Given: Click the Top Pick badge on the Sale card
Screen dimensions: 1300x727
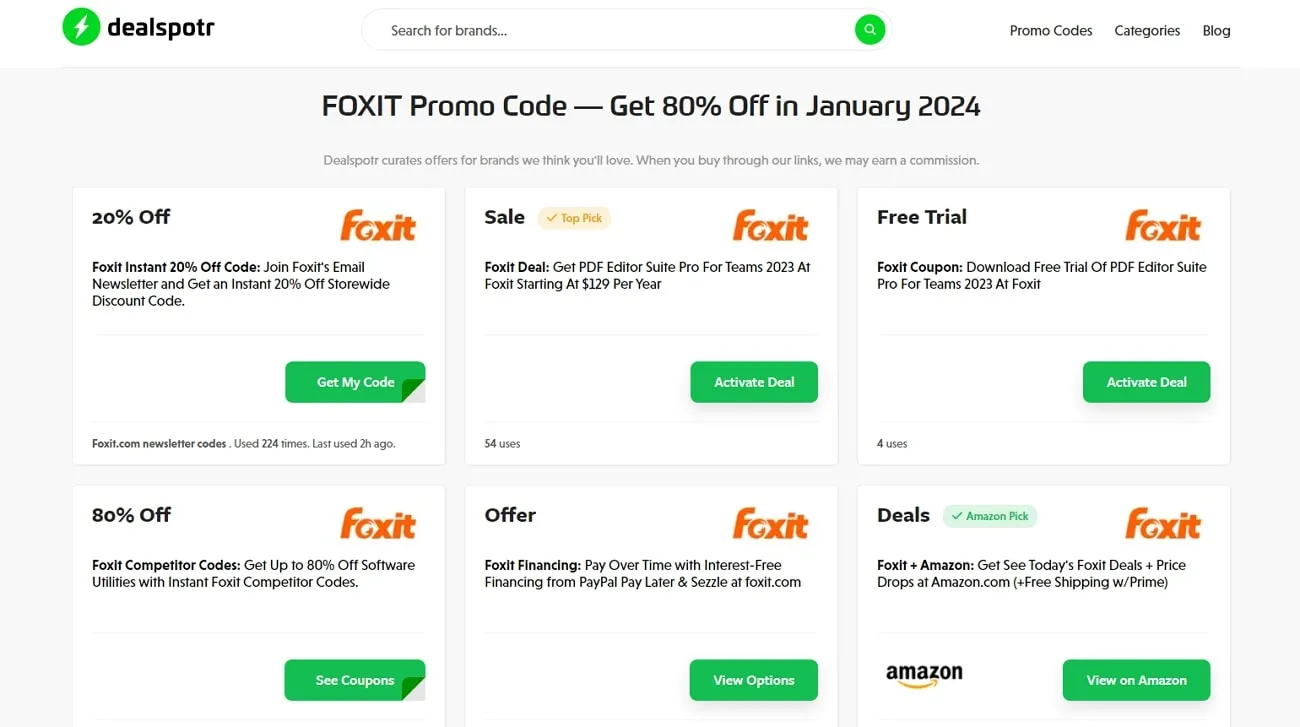Looking at the screenshot, I should point(574,217).
